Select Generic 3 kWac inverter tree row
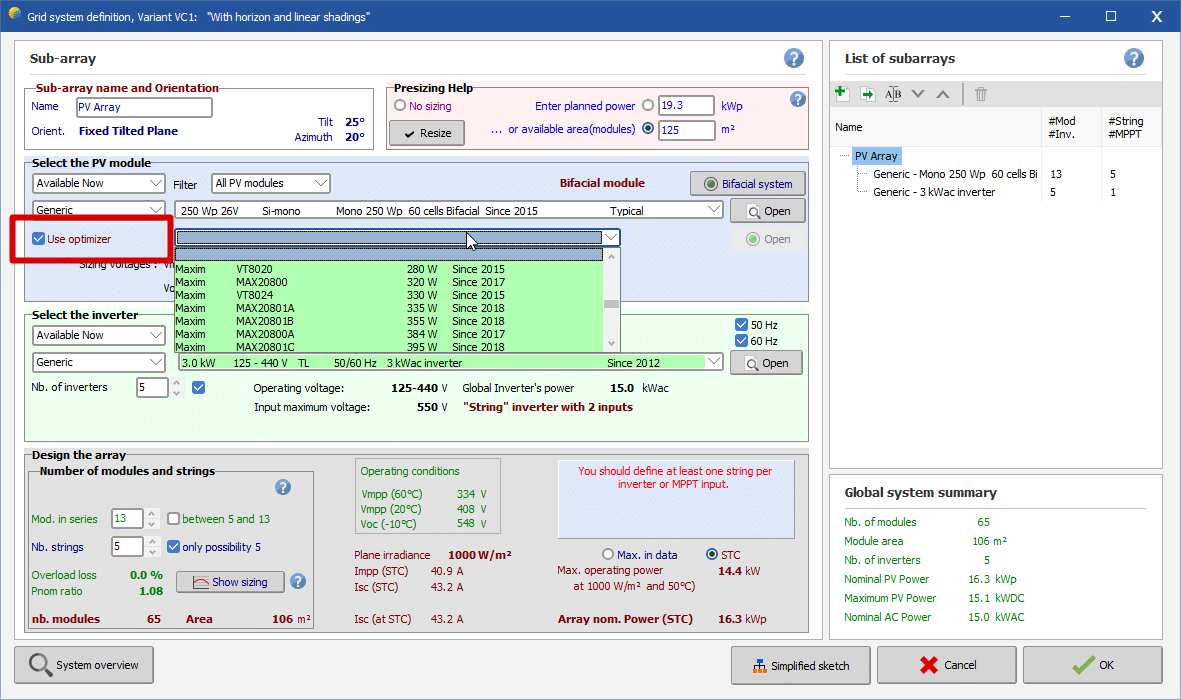This screenshot has width=1181, height=700. point(934,192)
